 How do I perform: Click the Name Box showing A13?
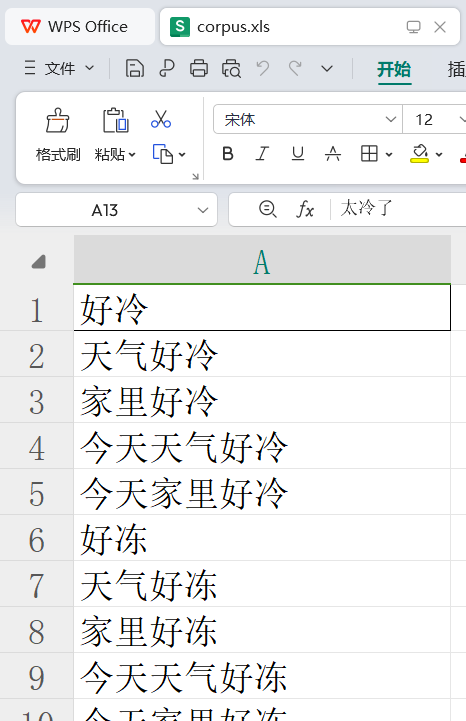point(105,210)
